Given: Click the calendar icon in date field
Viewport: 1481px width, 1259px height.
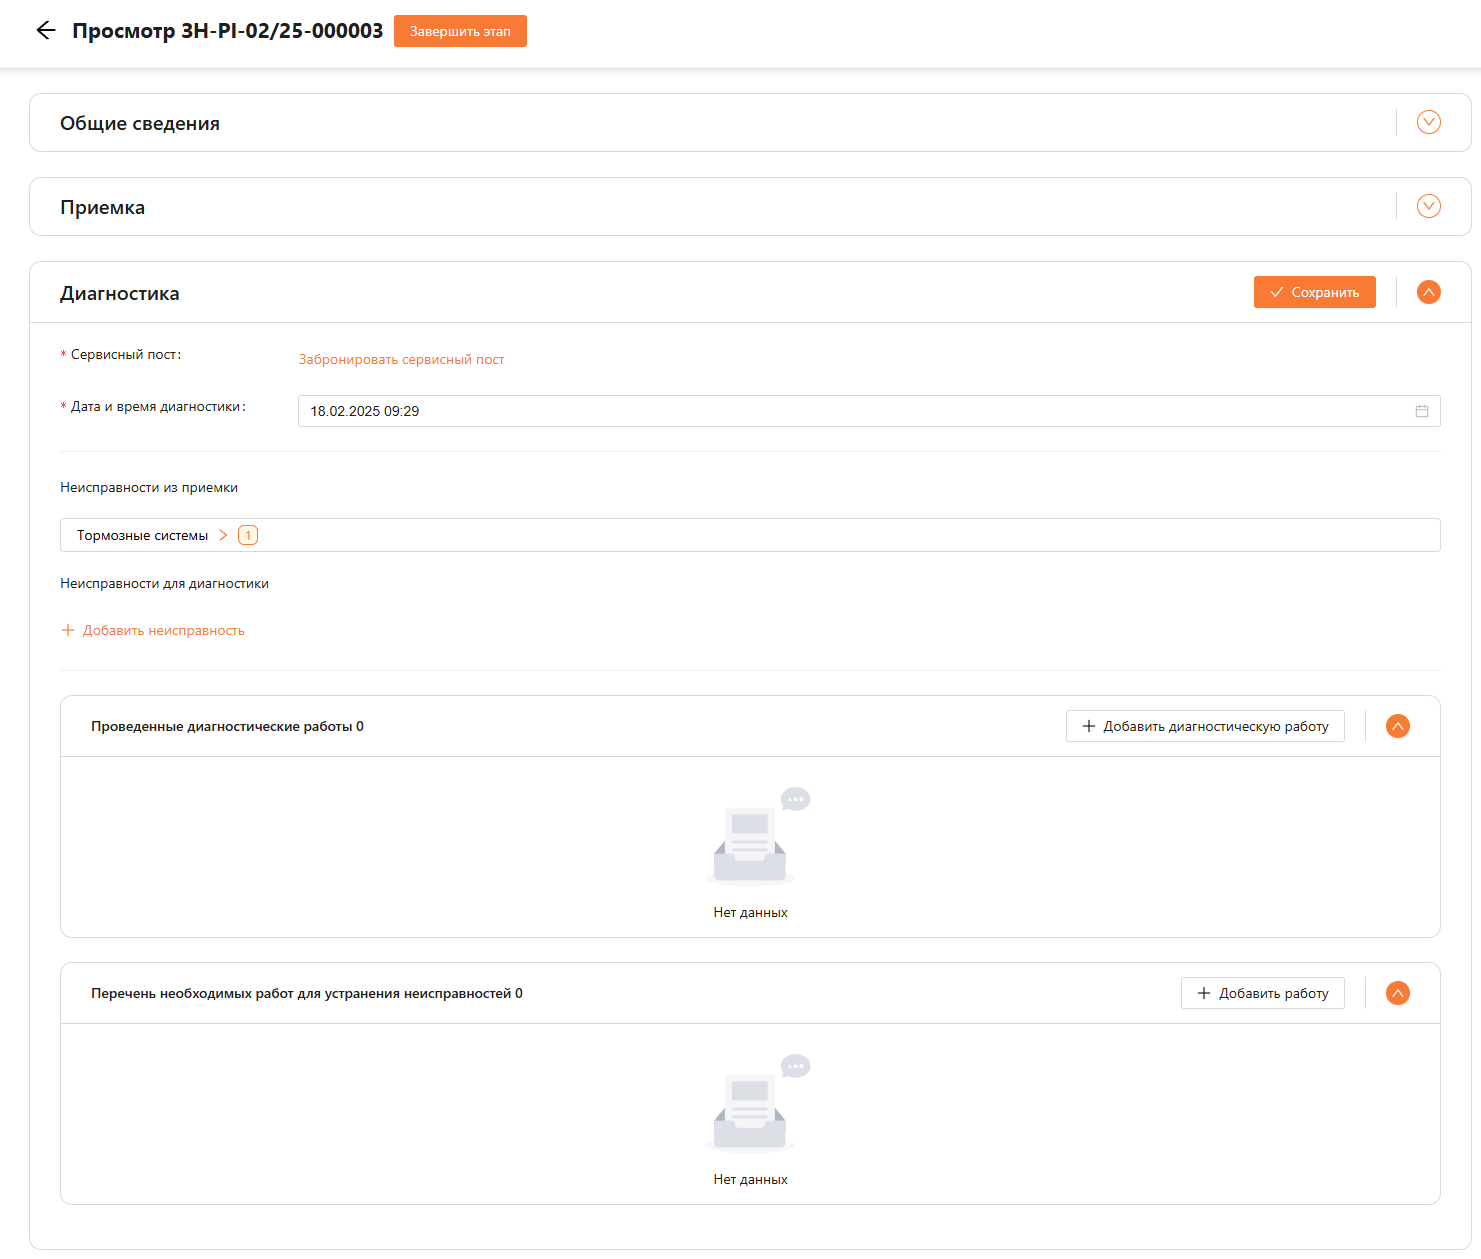Looking at the screenshot, I should pos(1421,411).
